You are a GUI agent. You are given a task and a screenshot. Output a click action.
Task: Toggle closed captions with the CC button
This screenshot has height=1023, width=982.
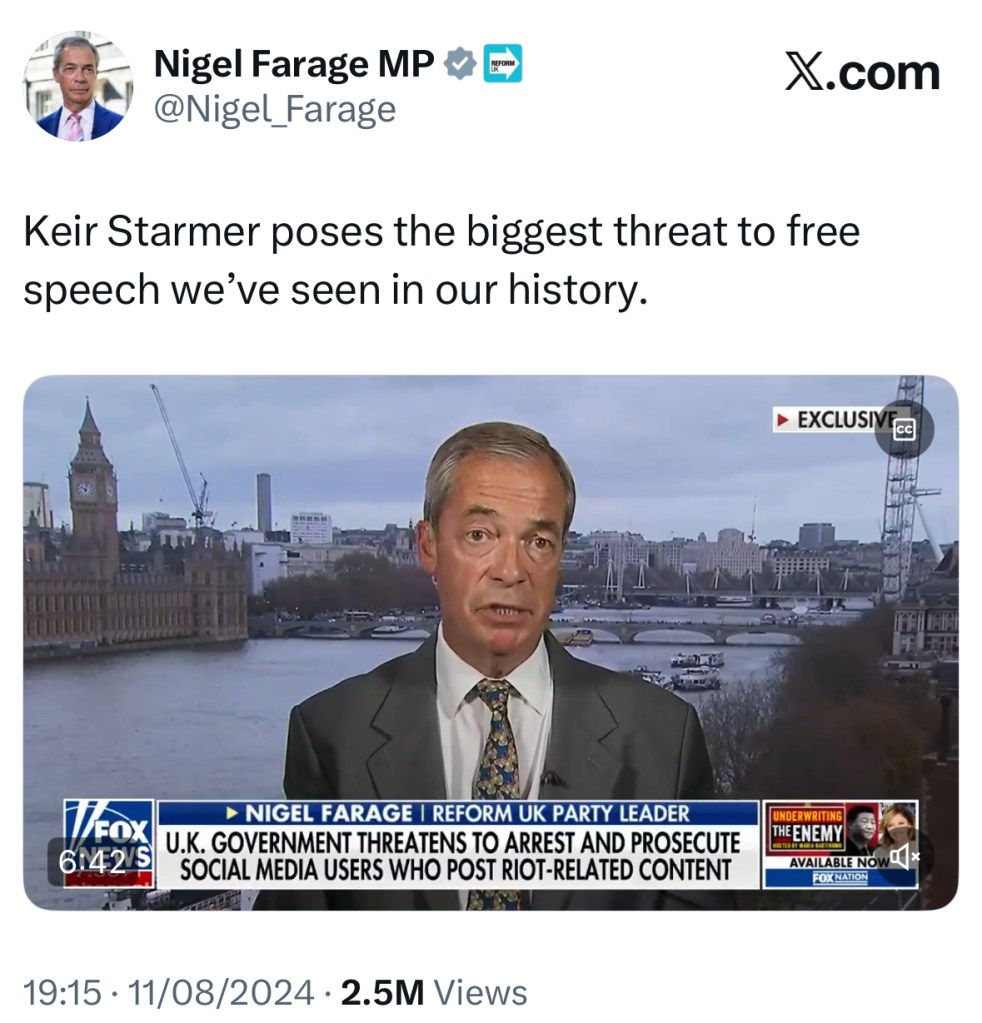click(x=904, y=428)
